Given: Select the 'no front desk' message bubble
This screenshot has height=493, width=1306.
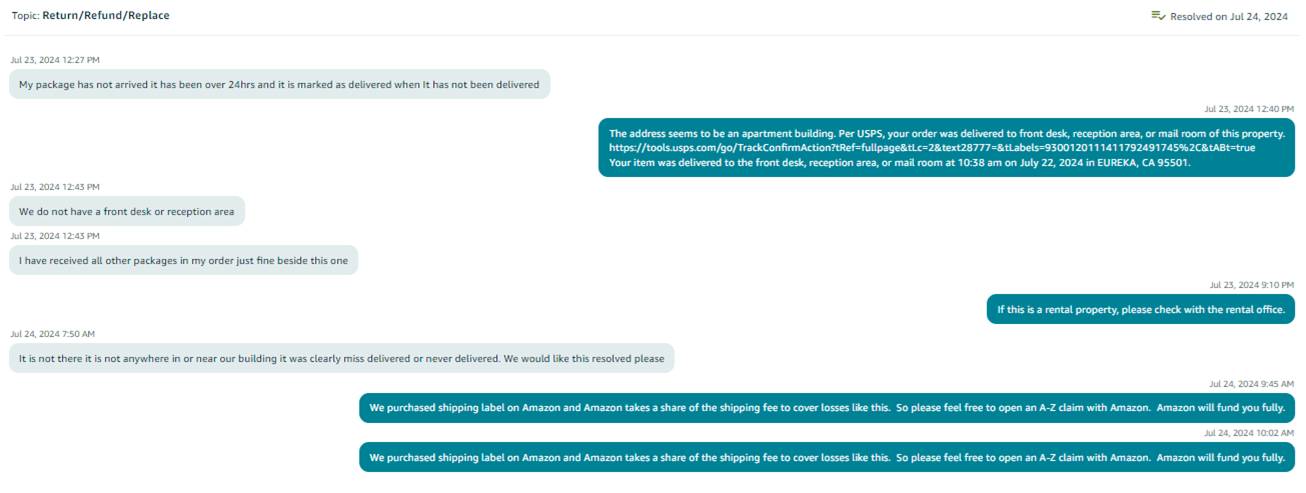Looking at the screenshot, I should 127,212.
